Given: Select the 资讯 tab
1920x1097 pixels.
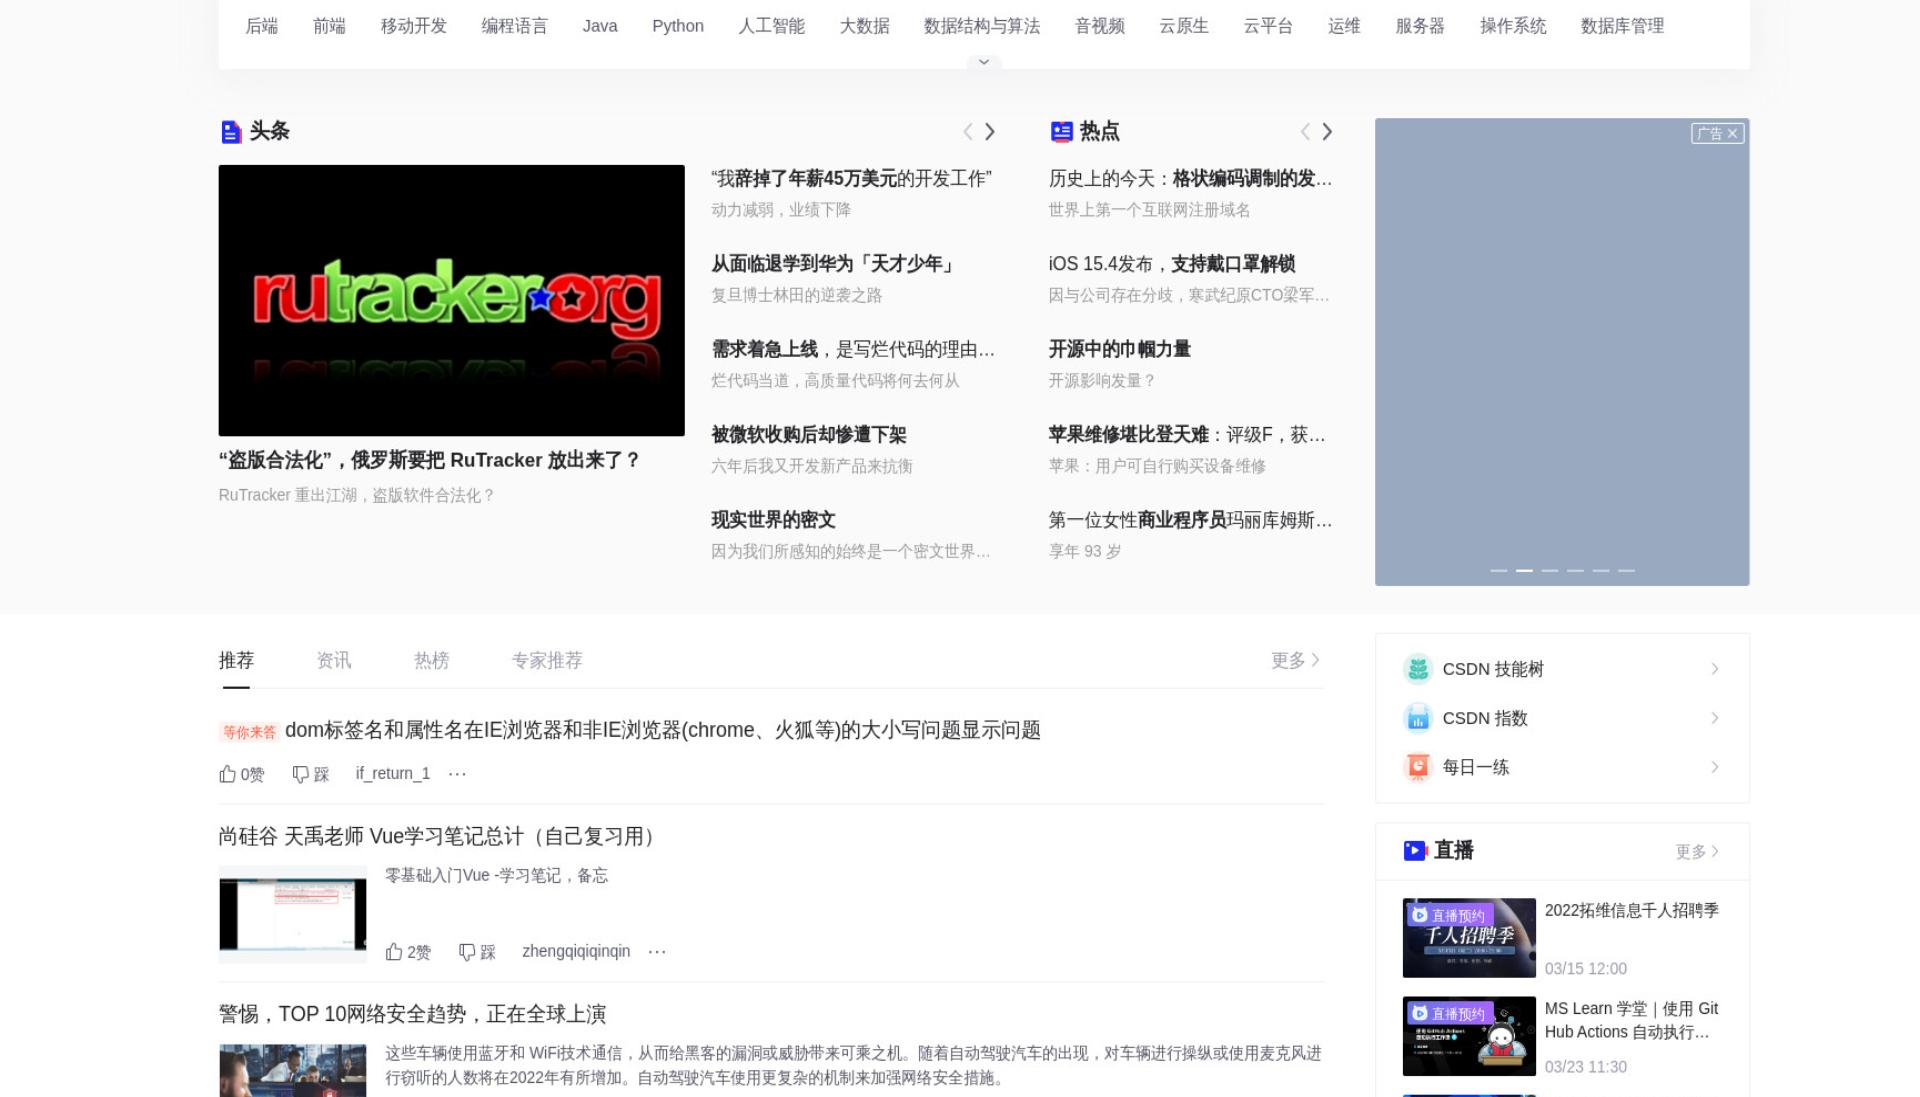Looking at the screenshot, I should (334, 660).
